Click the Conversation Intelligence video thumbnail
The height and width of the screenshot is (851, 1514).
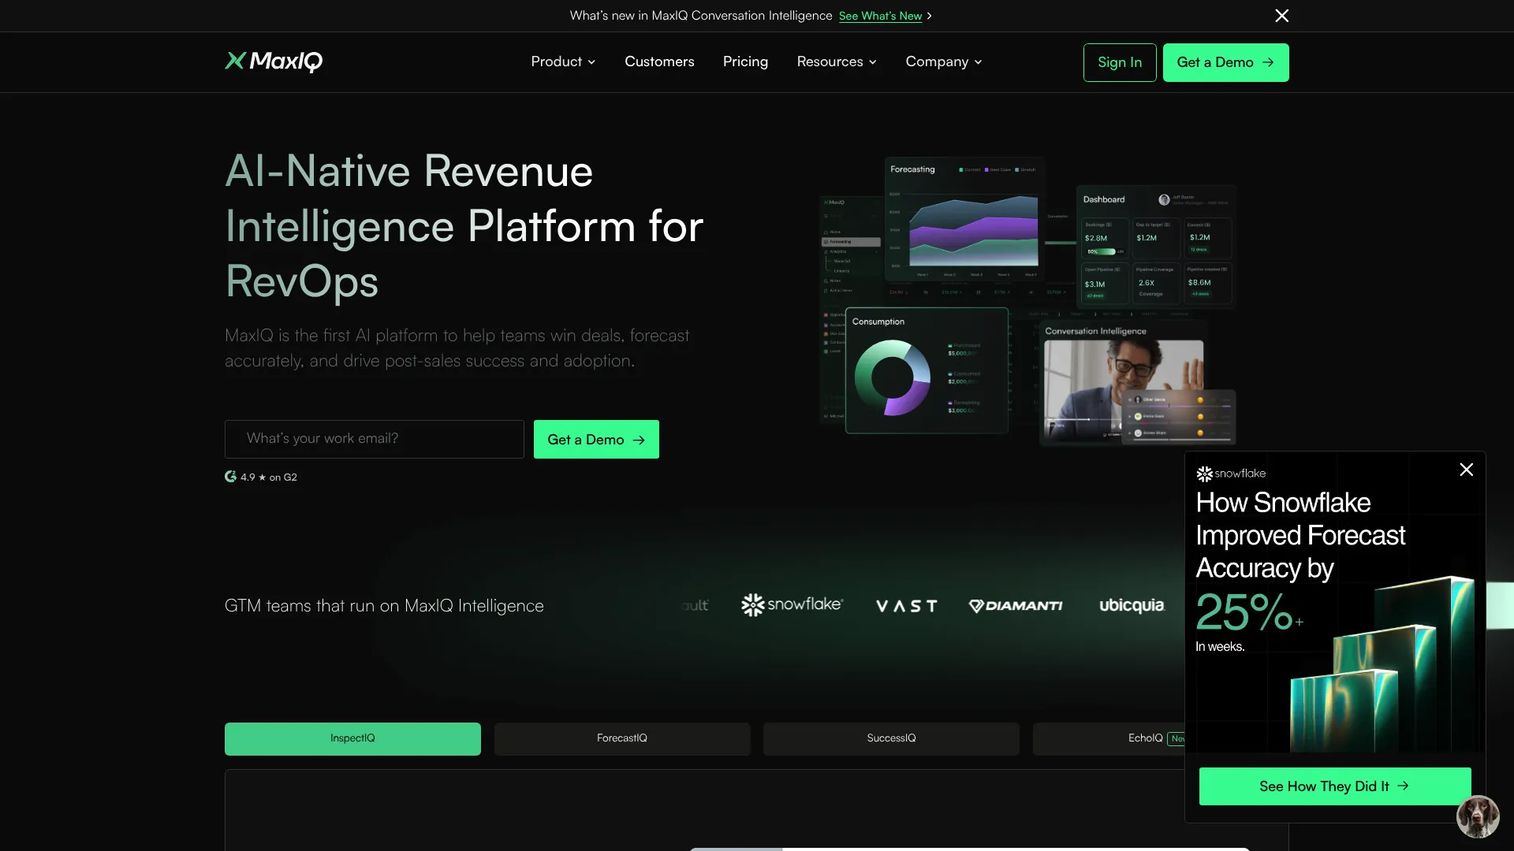[1124, 391]
